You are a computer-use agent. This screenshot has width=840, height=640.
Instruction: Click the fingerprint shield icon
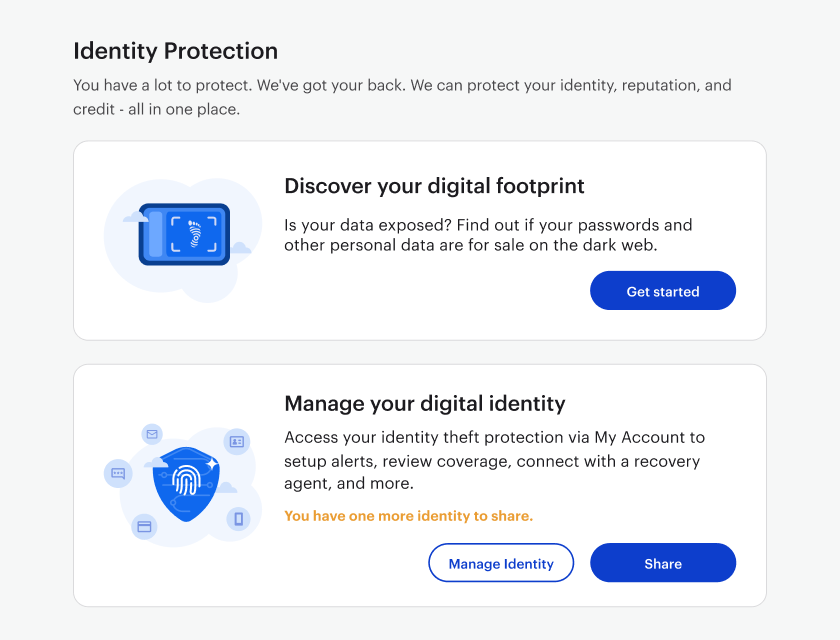pyautogui.click(x=186, y=483)
